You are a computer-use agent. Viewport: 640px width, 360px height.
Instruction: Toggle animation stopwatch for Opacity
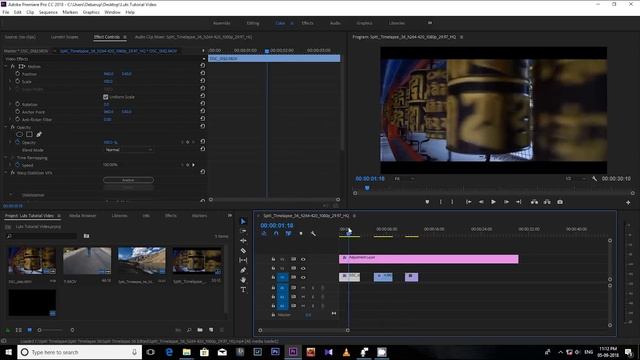(x=18, y=142)
